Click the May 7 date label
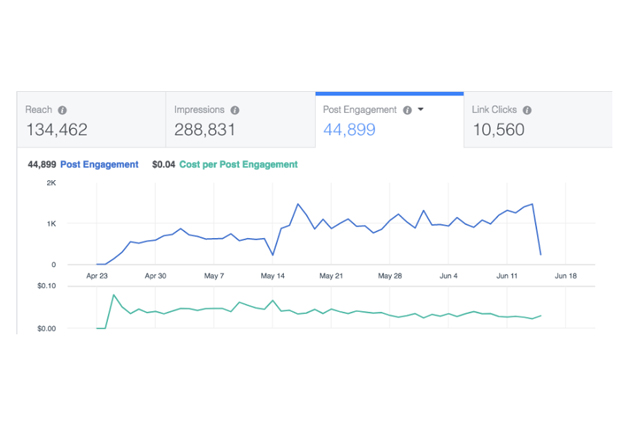 [x=214, y=276]
